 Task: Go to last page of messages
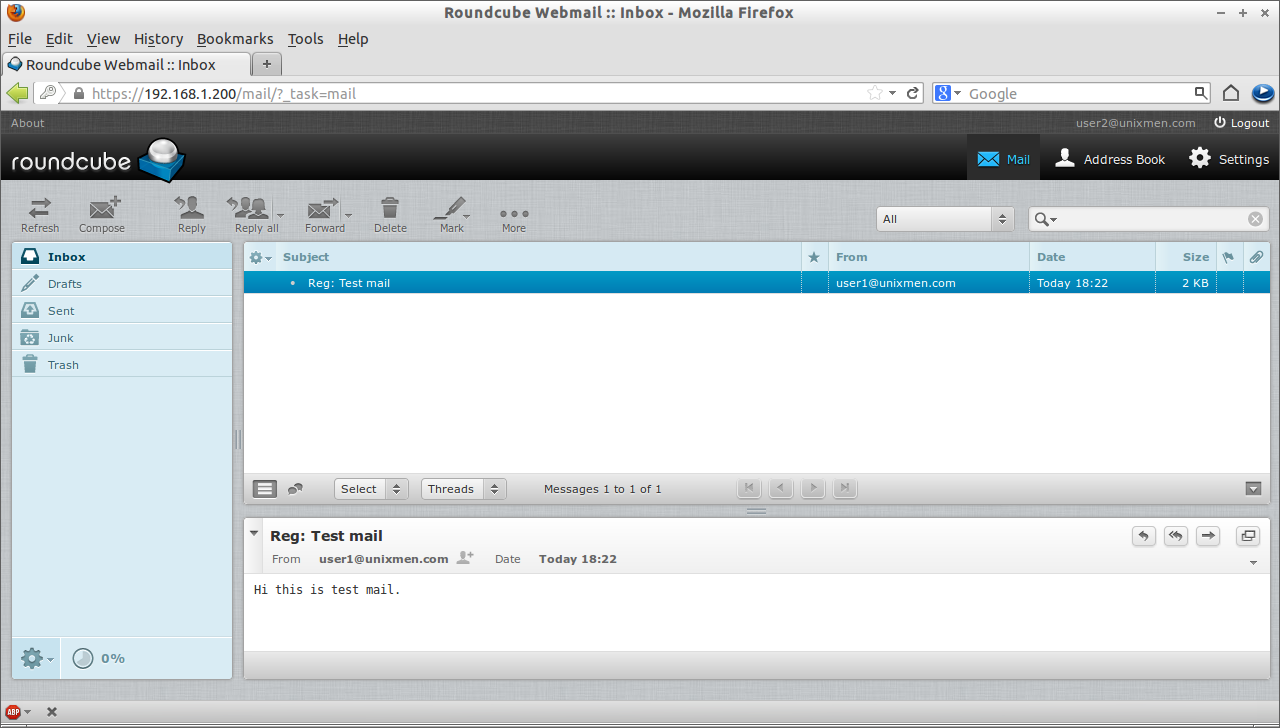tap(845, 488)
